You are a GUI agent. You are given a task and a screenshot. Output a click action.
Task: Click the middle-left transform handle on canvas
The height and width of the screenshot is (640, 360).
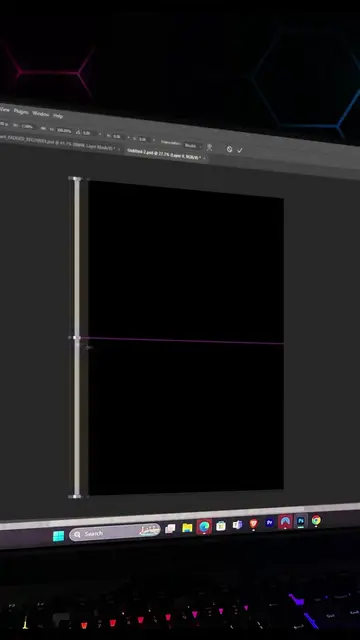(76, 338)
